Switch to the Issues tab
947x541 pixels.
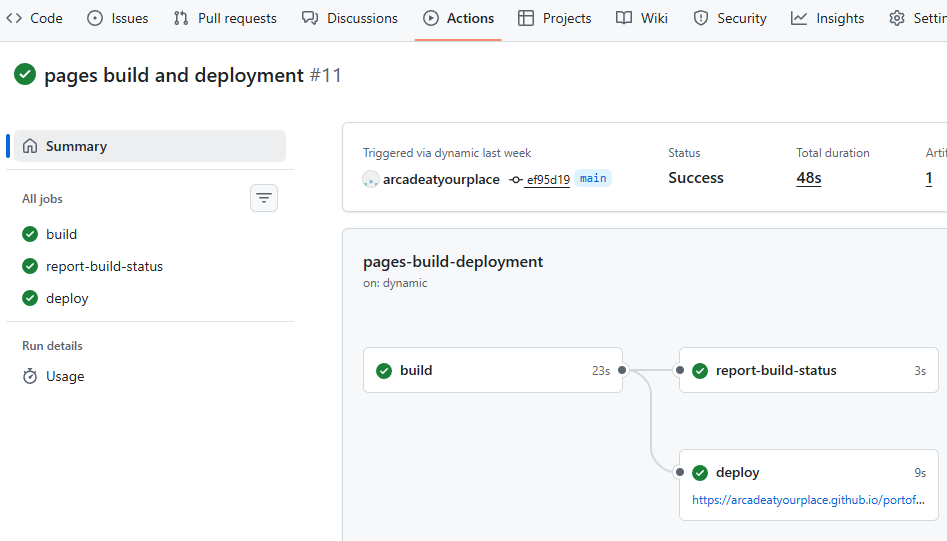118,18
